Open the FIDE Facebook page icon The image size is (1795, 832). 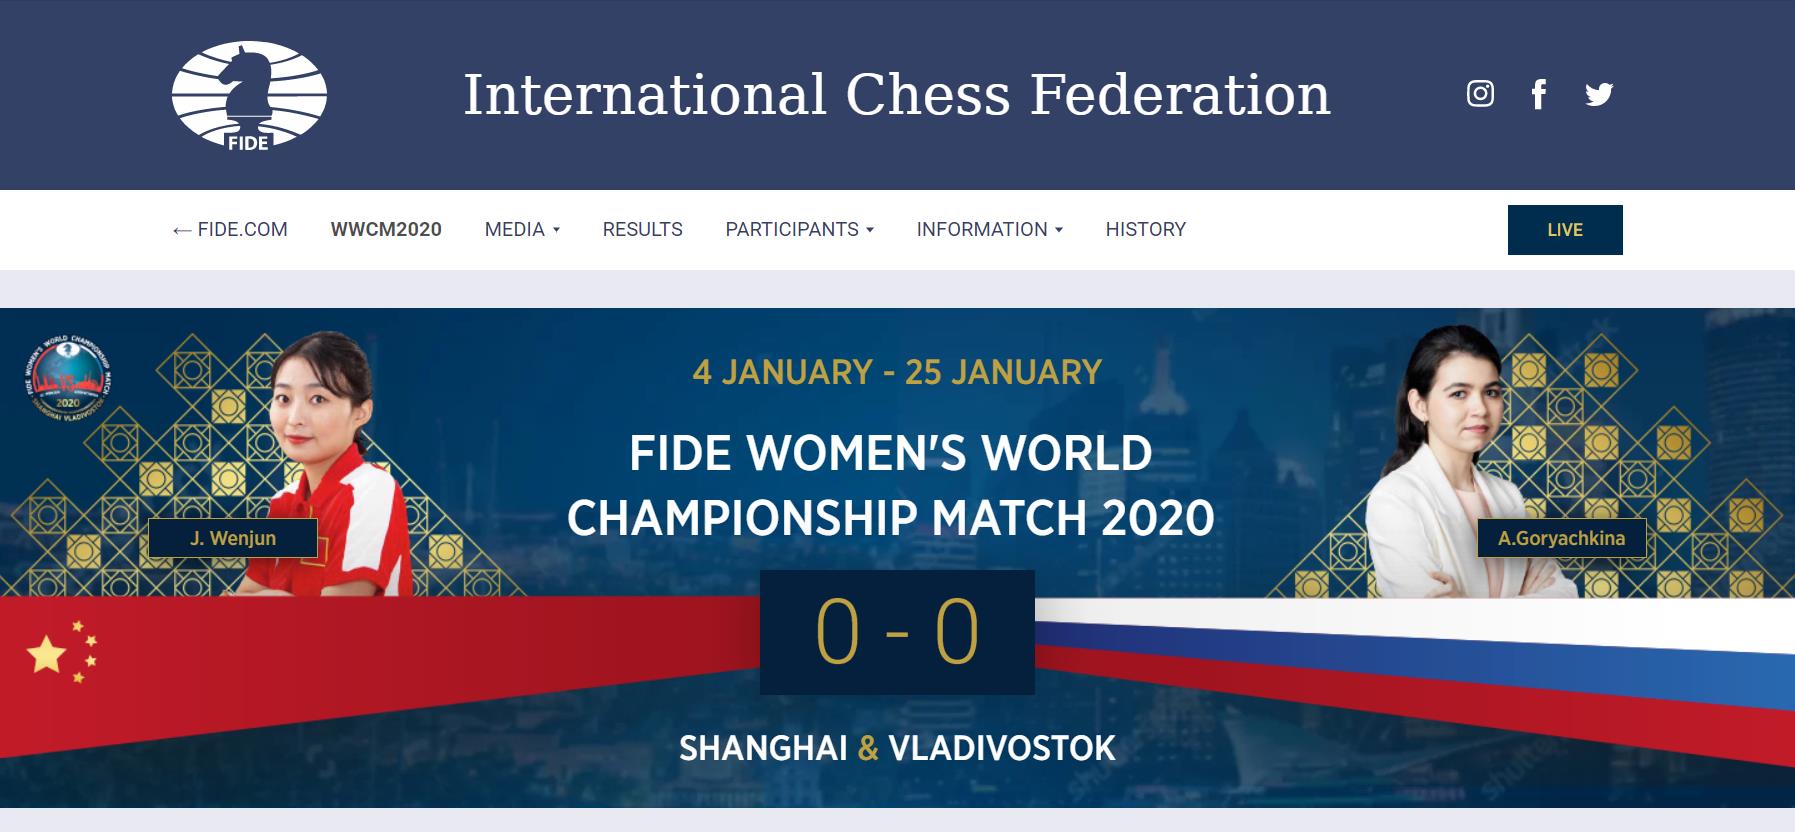[1539, 94]
